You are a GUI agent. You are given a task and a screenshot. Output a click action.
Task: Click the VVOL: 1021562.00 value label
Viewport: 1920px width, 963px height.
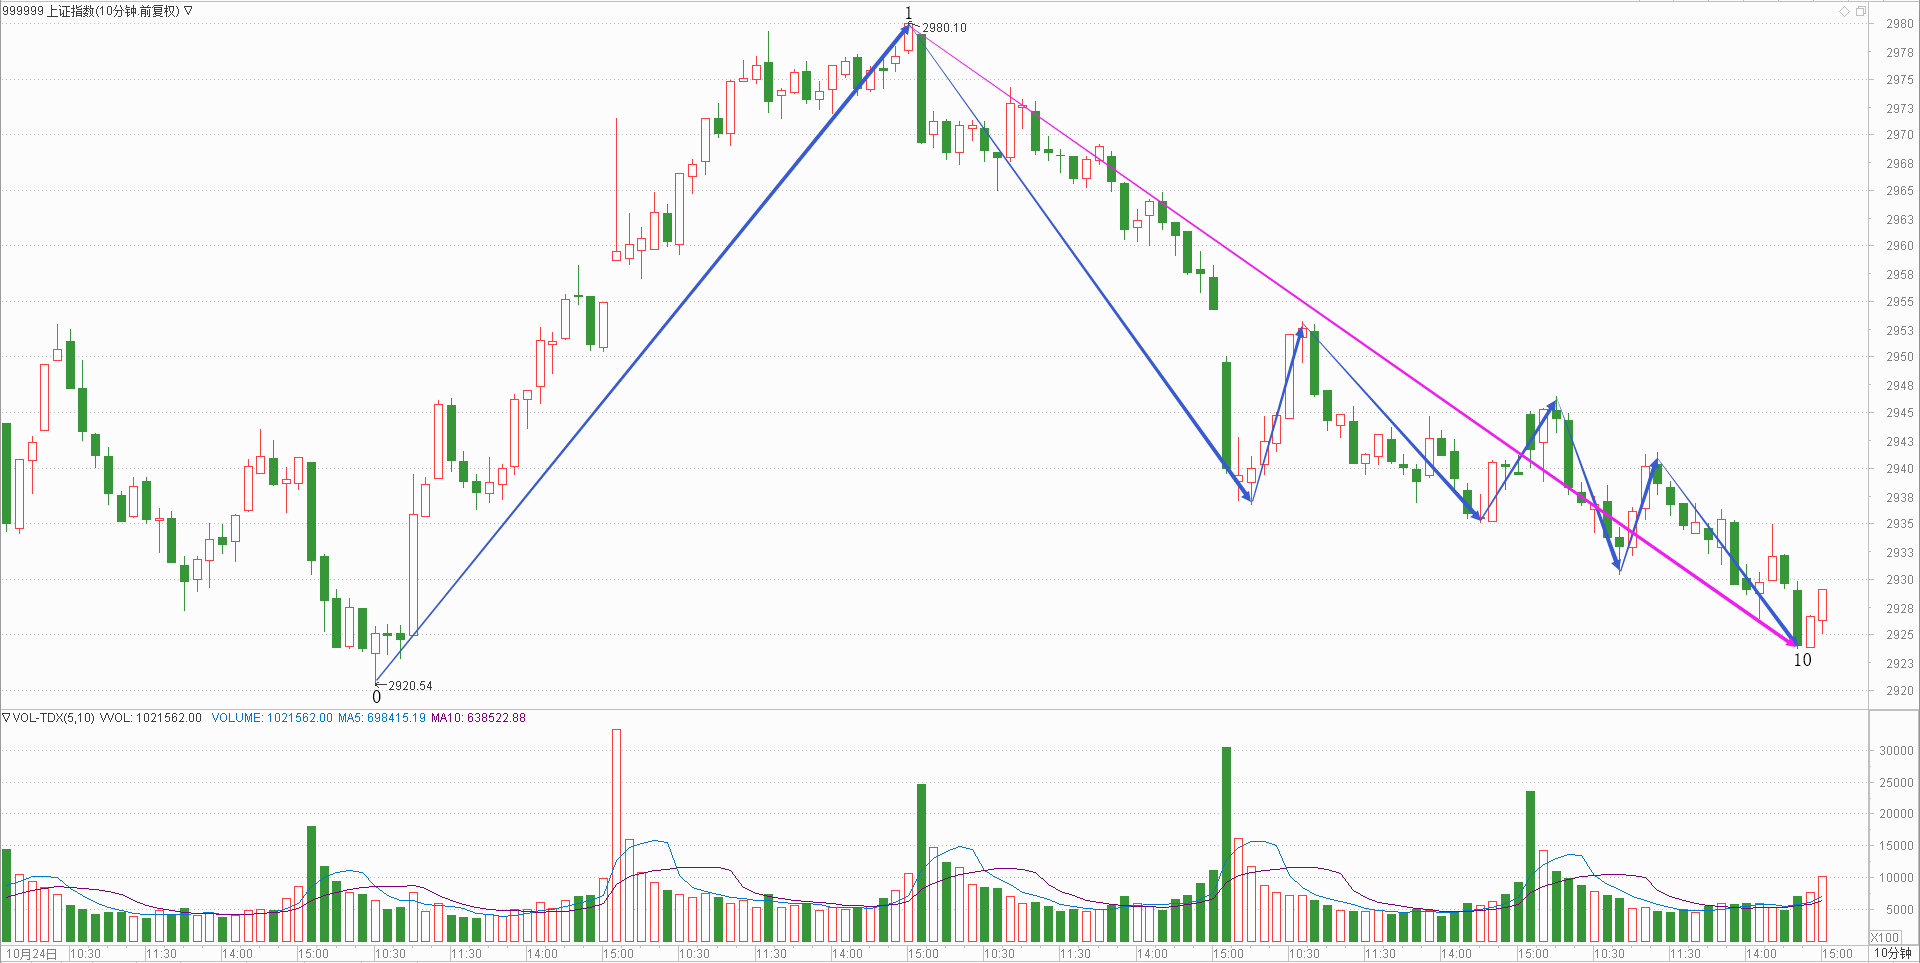[150, 718]
